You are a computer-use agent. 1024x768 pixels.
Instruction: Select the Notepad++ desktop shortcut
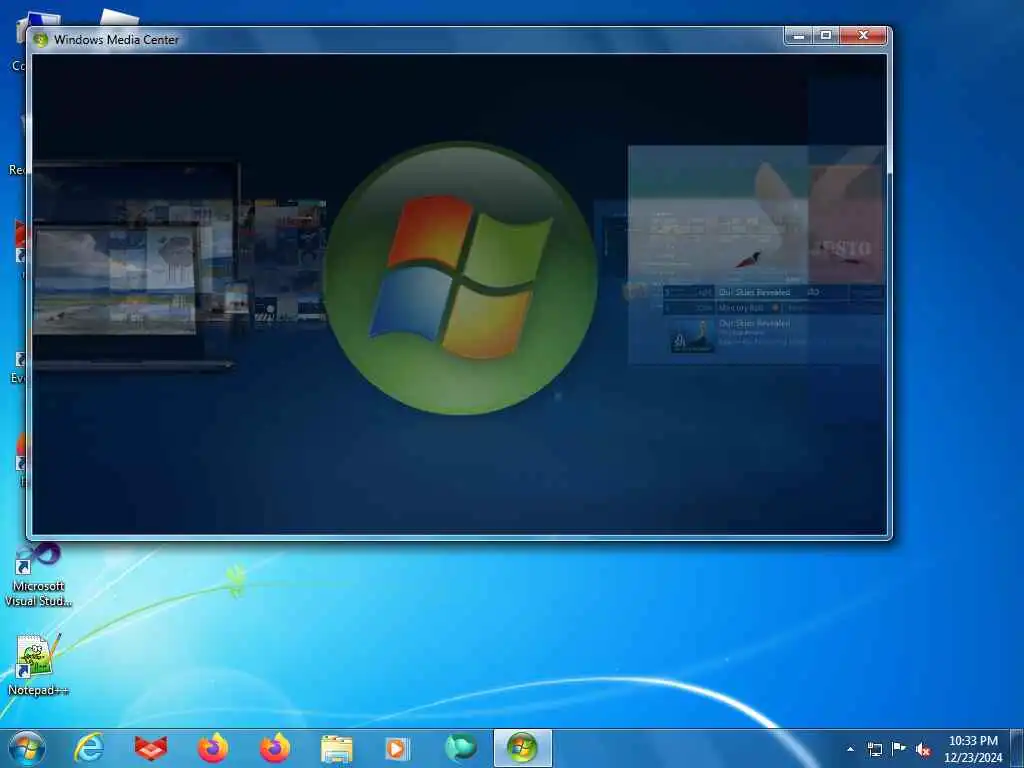(37, 664)
